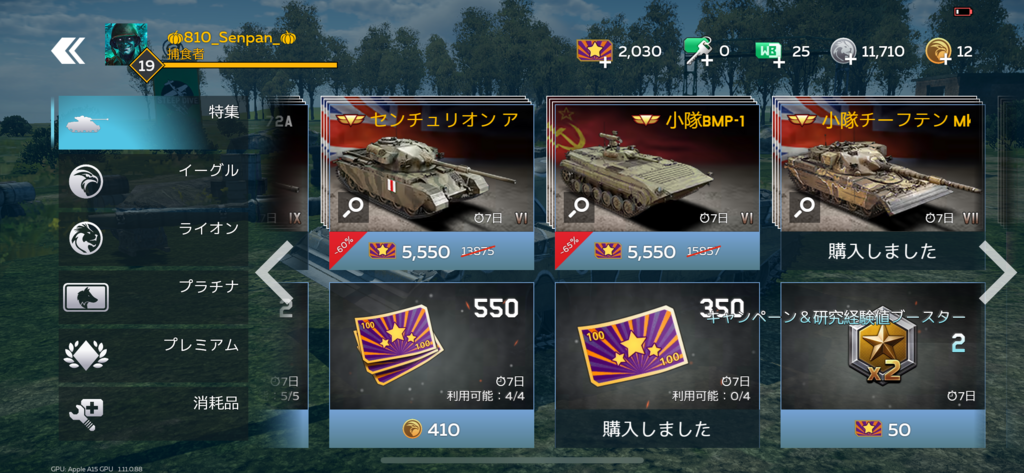Open the player avatar profile
This screenshot has height=473, width=1024.
tap(126, 44)
